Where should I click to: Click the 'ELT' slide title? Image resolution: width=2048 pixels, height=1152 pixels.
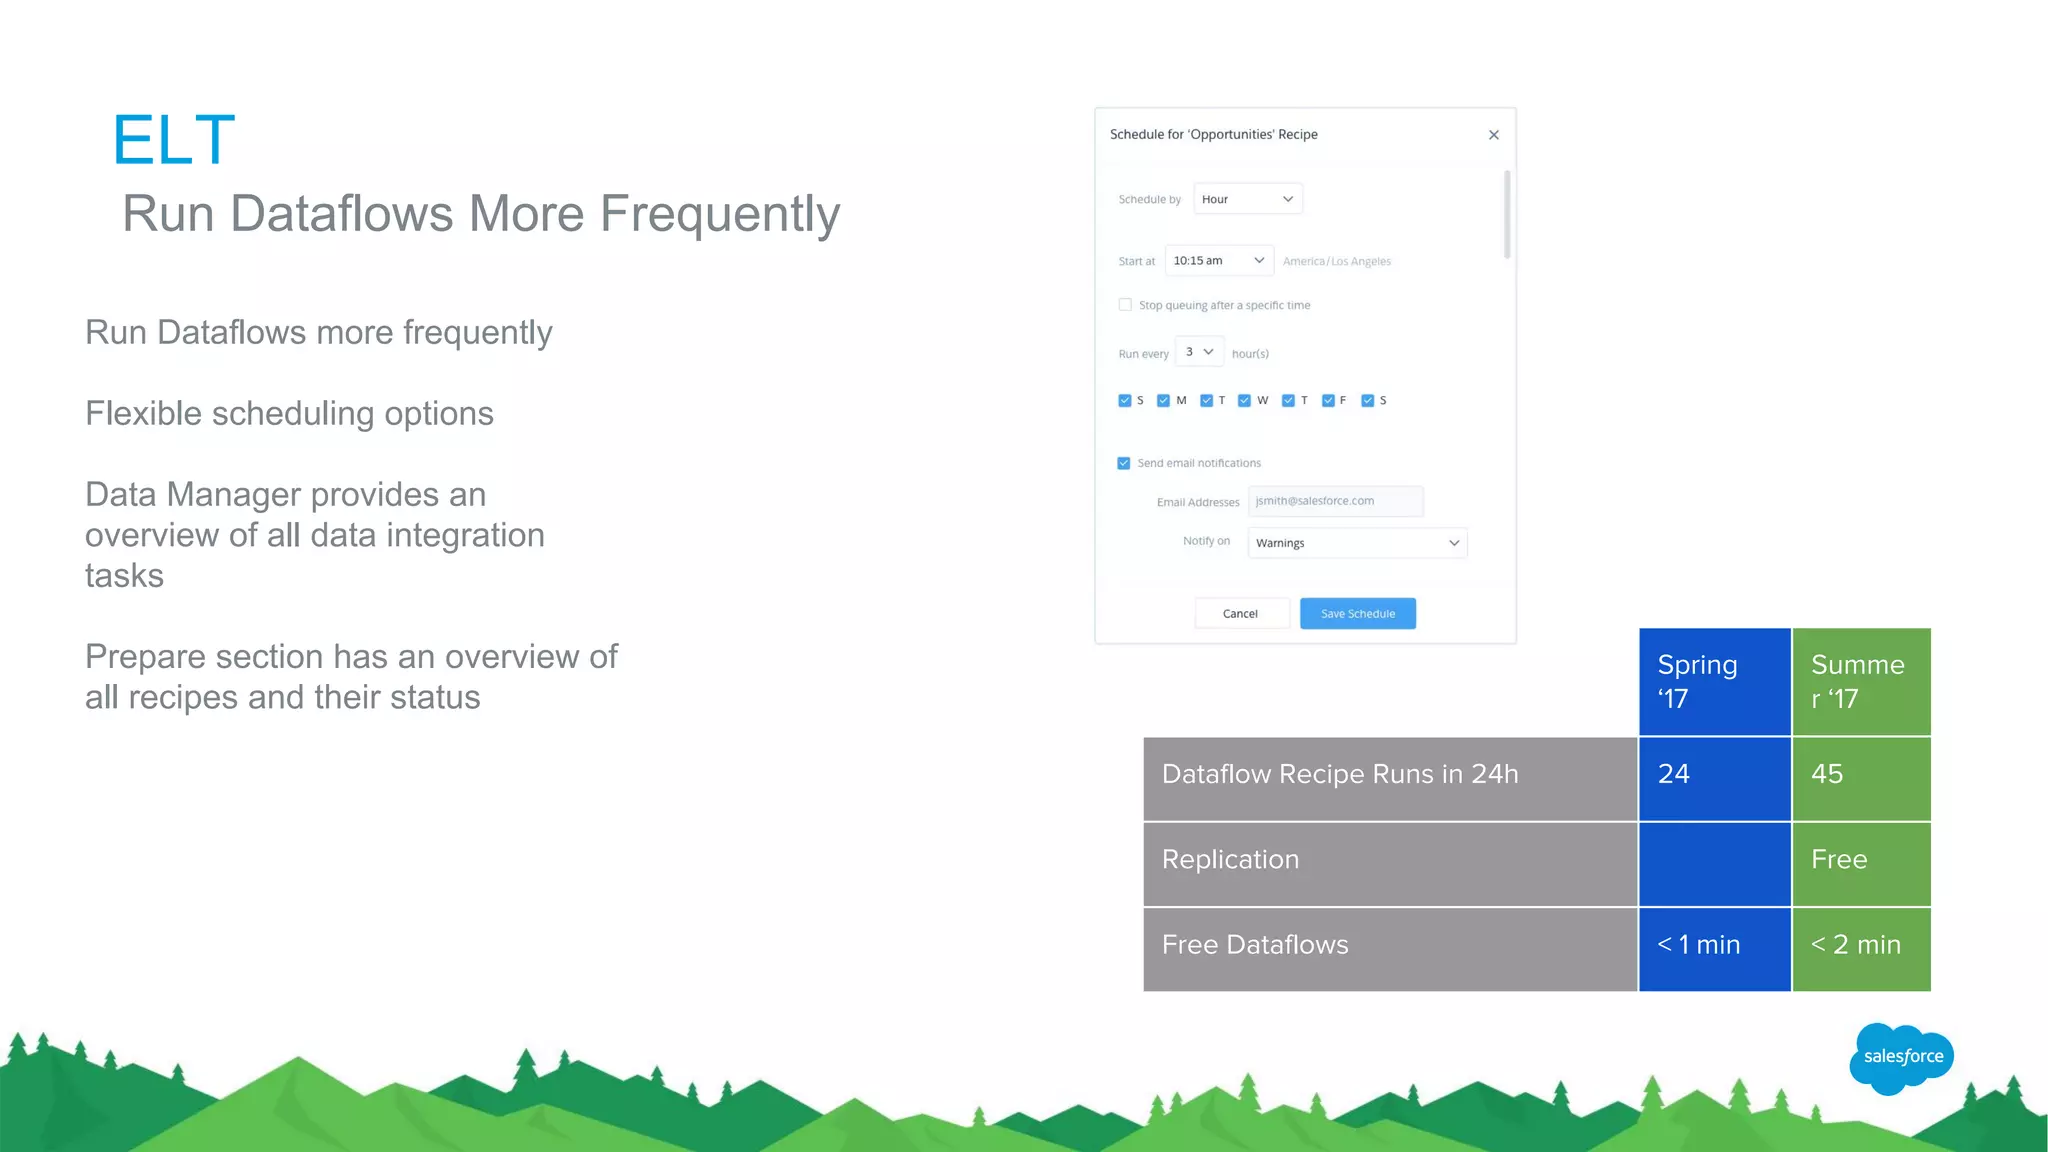pos(174,140)
